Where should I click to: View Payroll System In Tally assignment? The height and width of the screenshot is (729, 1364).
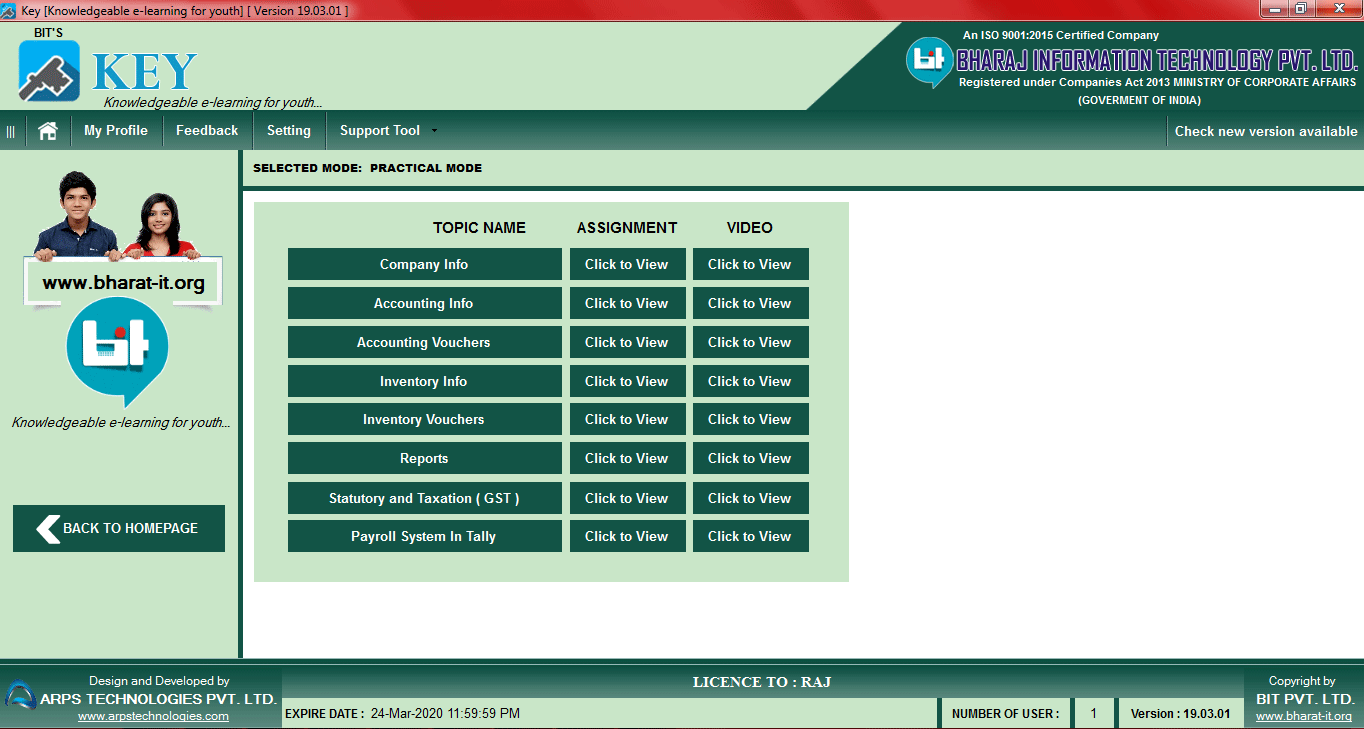628,536
